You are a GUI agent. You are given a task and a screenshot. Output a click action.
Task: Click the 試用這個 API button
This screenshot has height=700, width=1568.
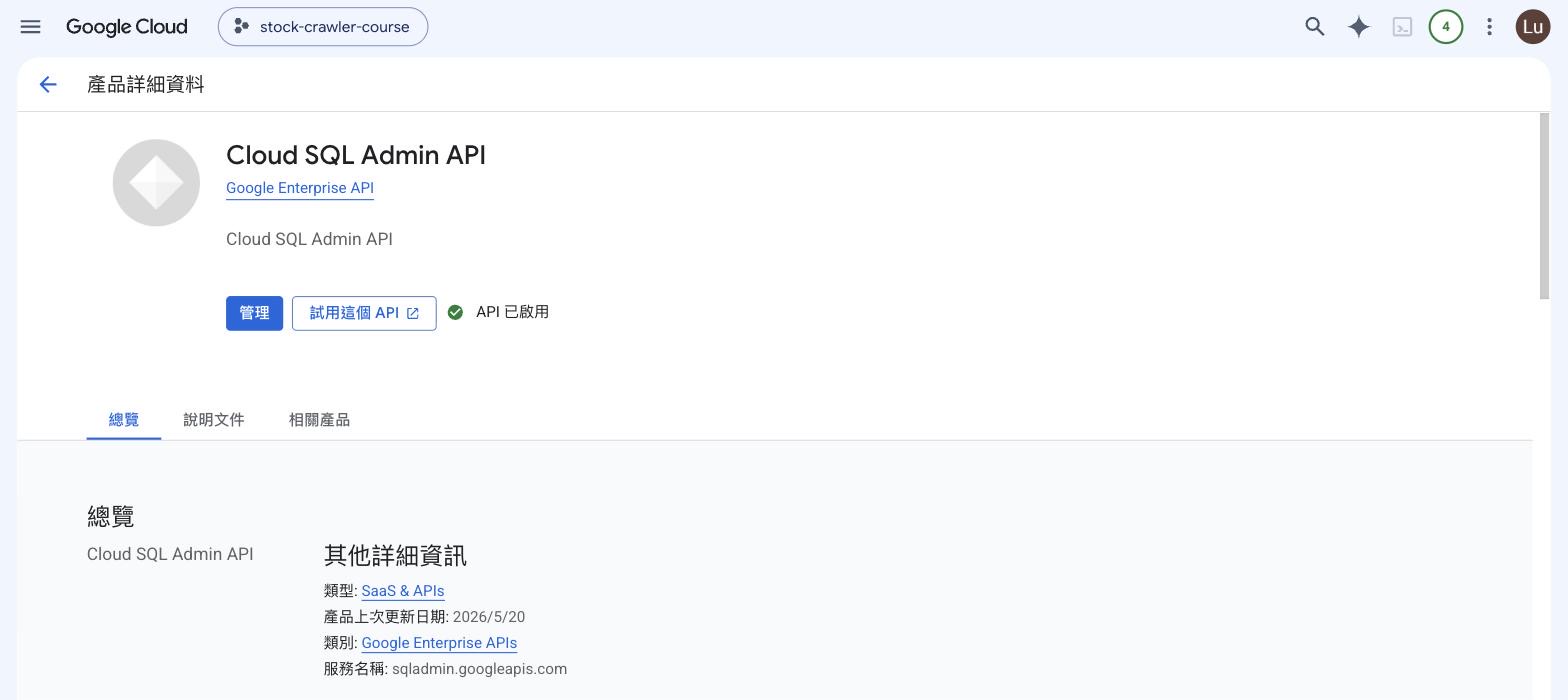coord(364,313)
